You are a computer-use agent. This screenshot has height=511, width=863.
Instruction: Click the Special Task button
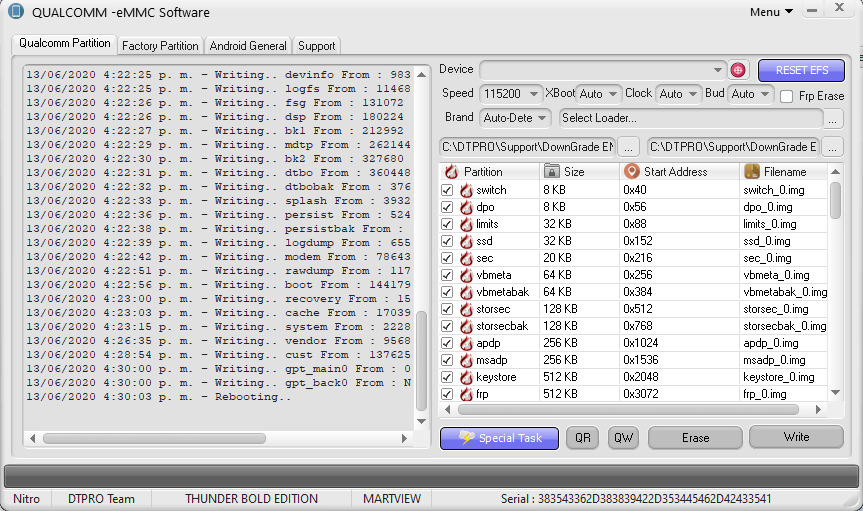[499, 438]
